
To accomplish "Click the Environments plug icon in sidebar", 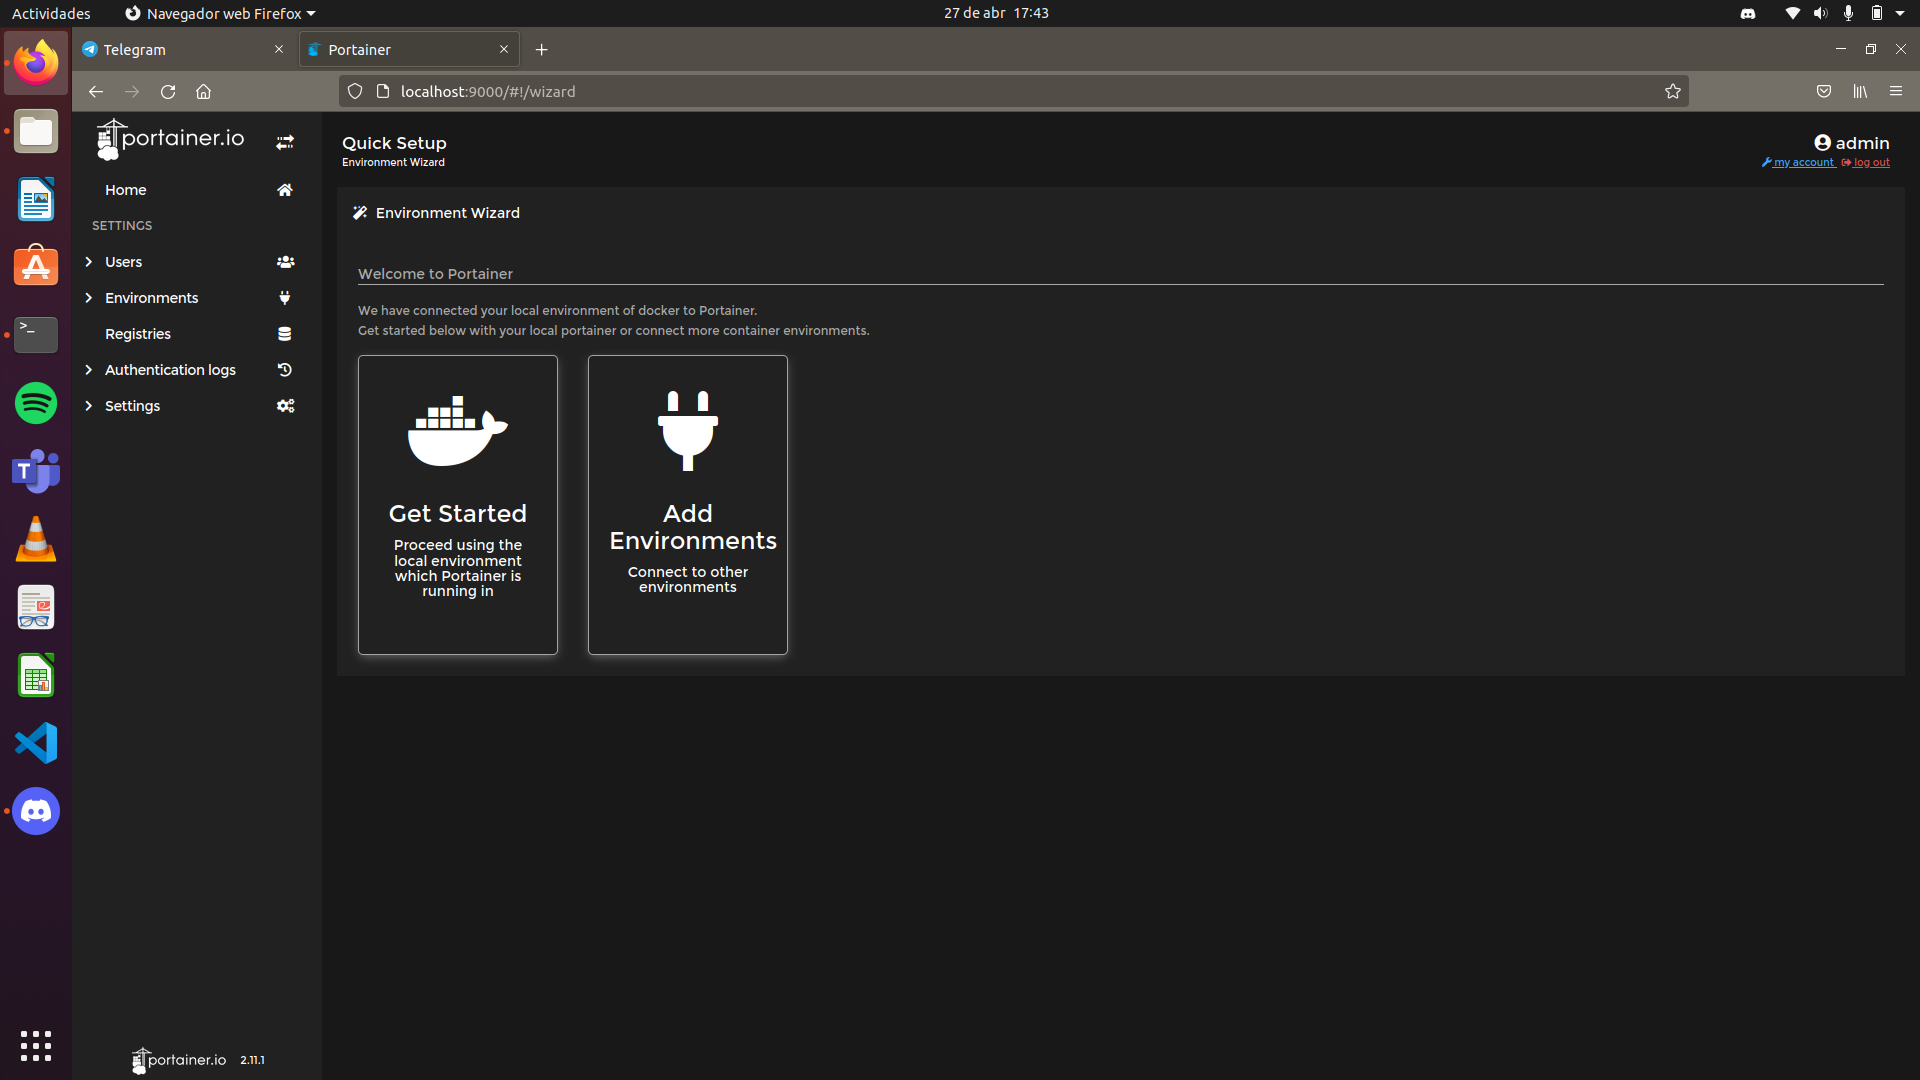I will (285, 298).
